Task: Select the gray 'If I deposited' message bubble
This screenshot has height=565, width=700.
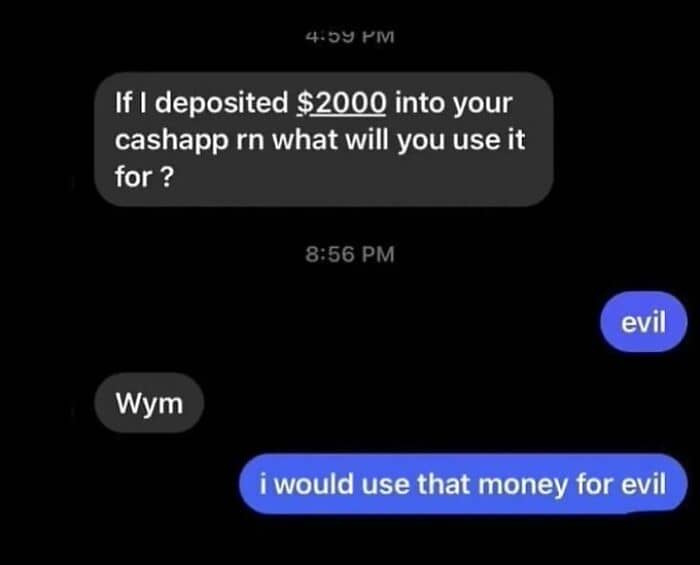Action: [x=324, y=139]
